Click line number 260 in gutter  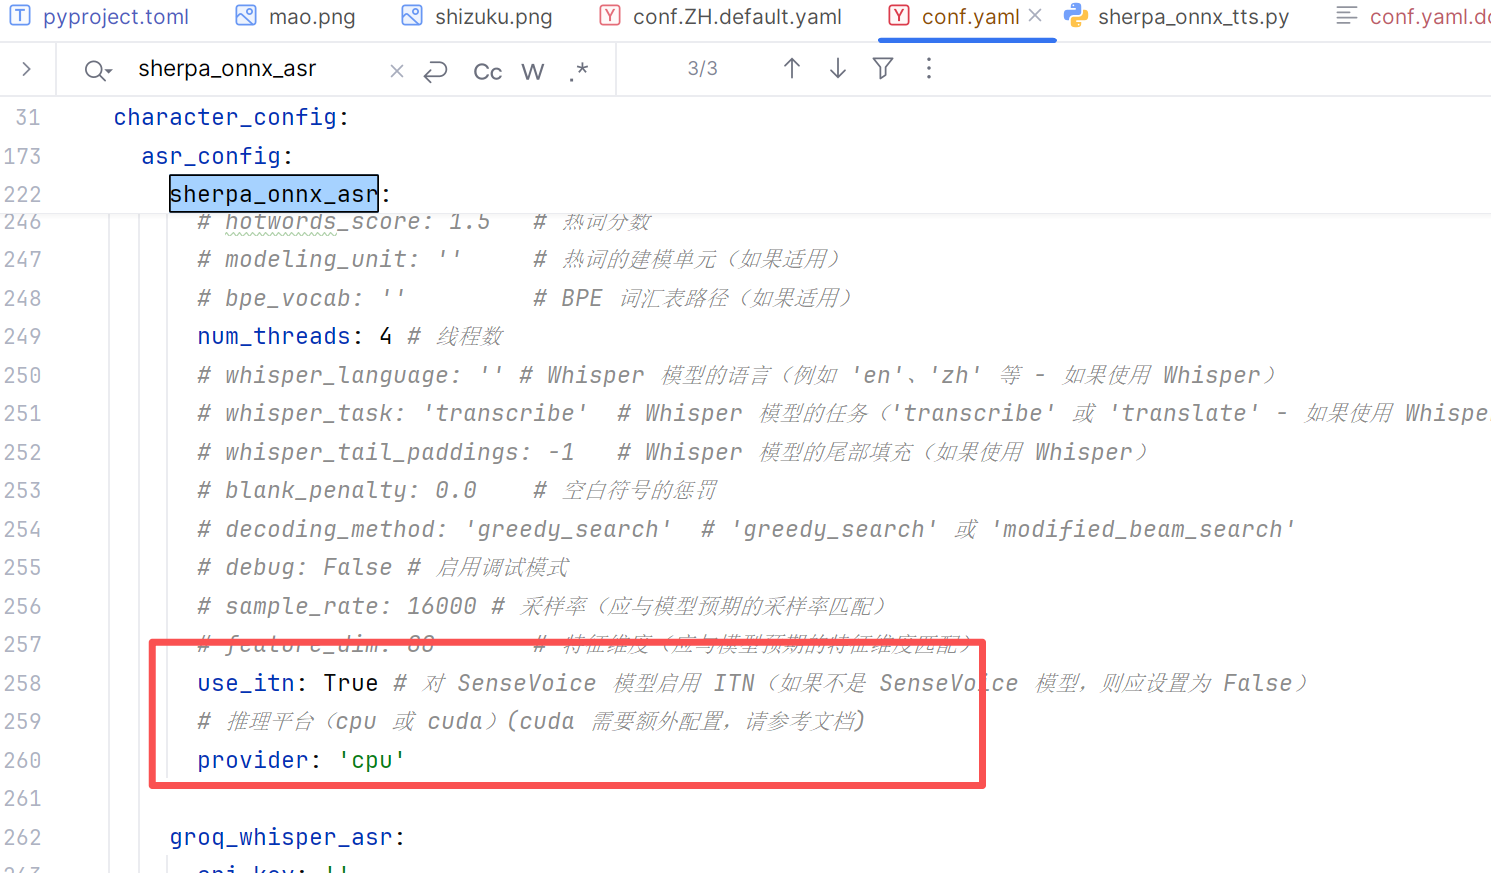[22, 760]
